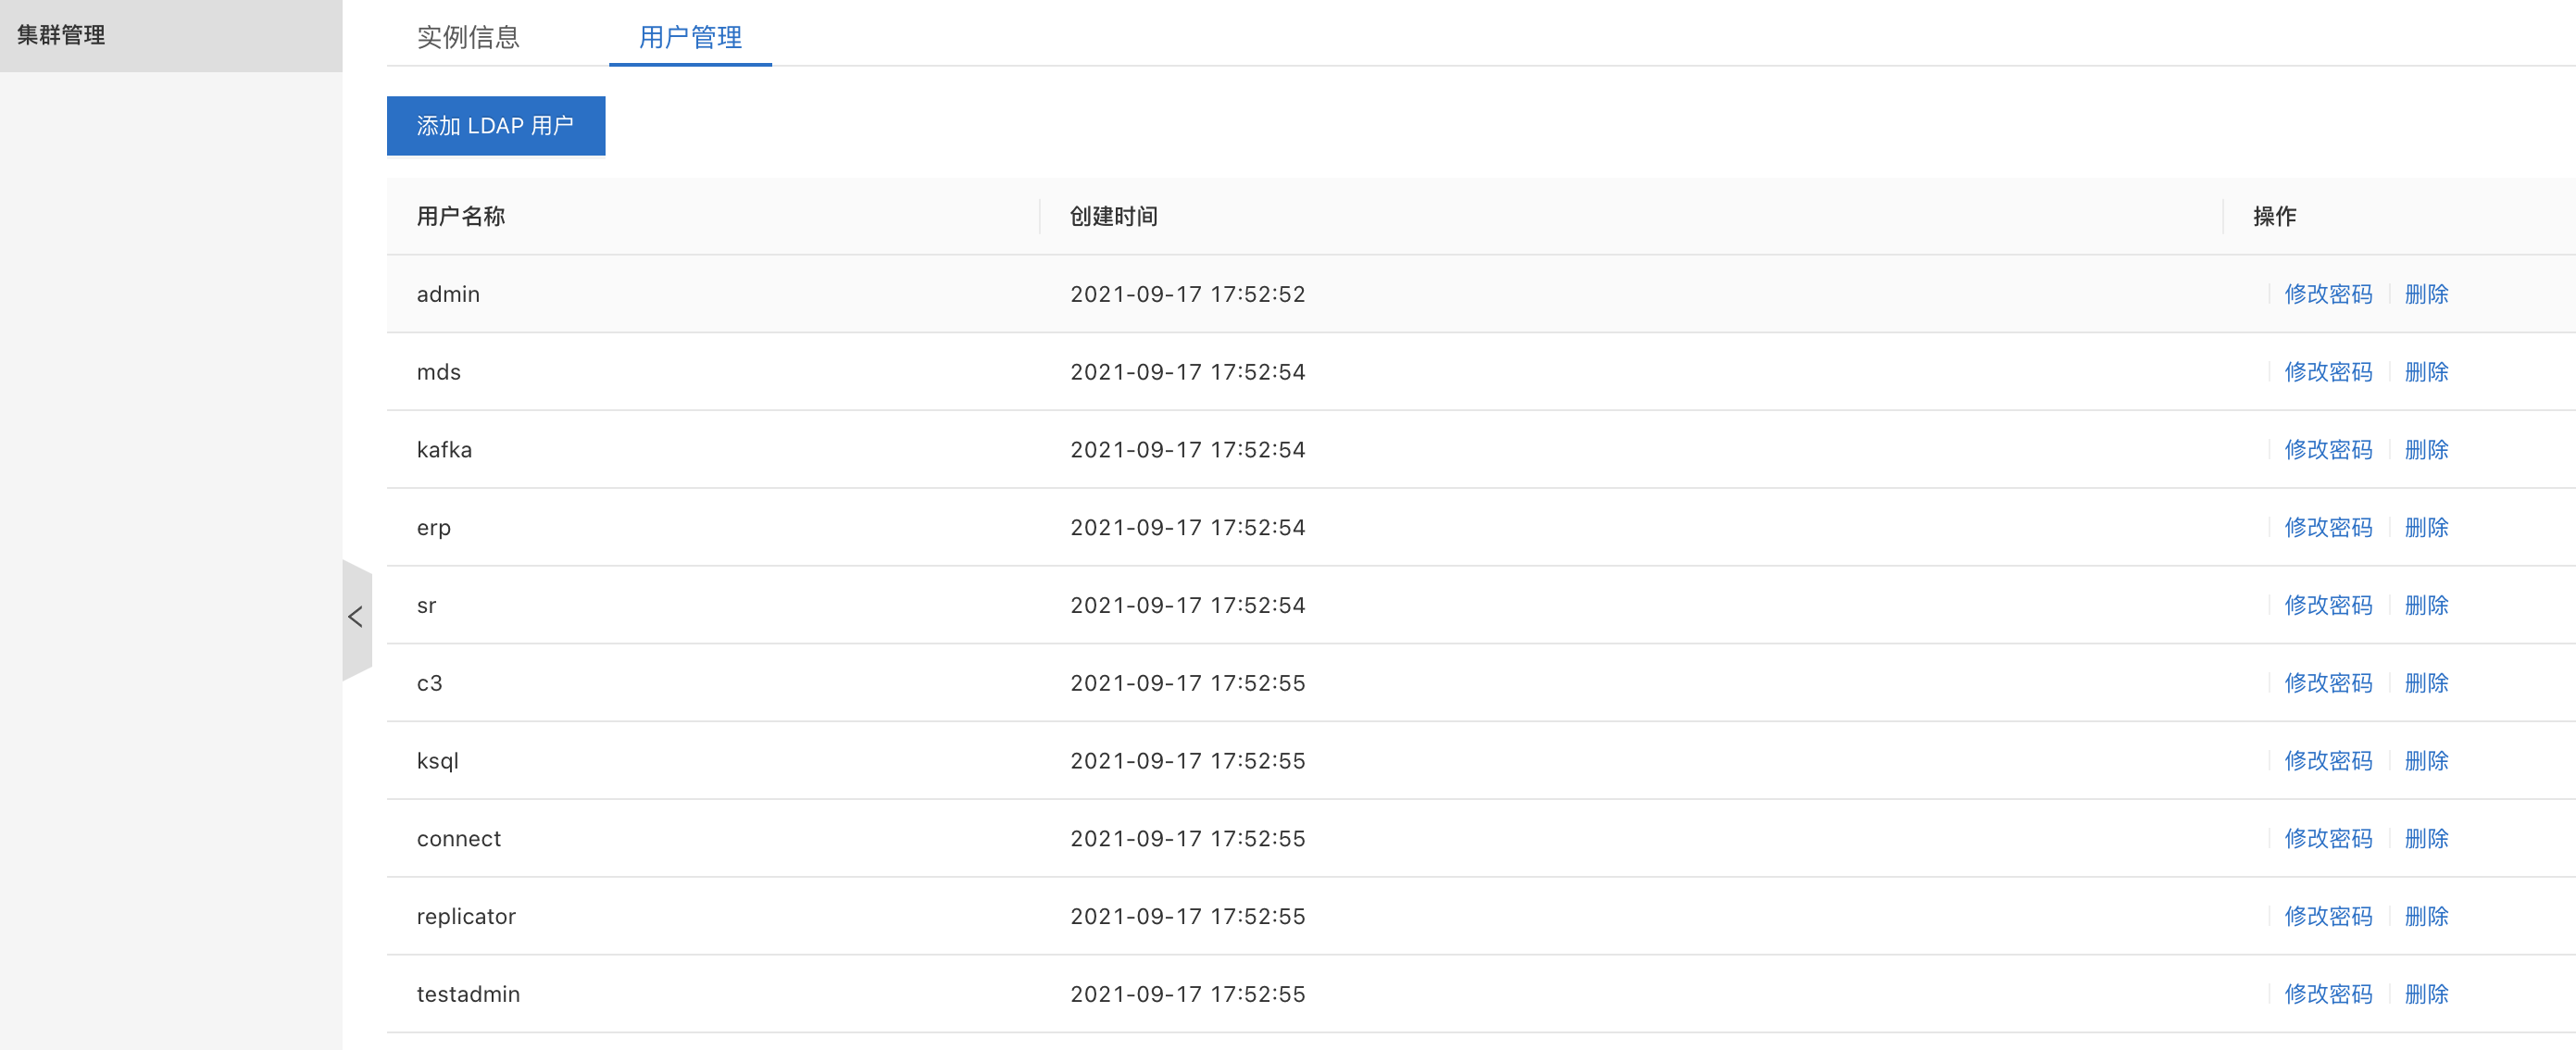Delete the admin user
2576x1050 pixels.
(2425, 294)
